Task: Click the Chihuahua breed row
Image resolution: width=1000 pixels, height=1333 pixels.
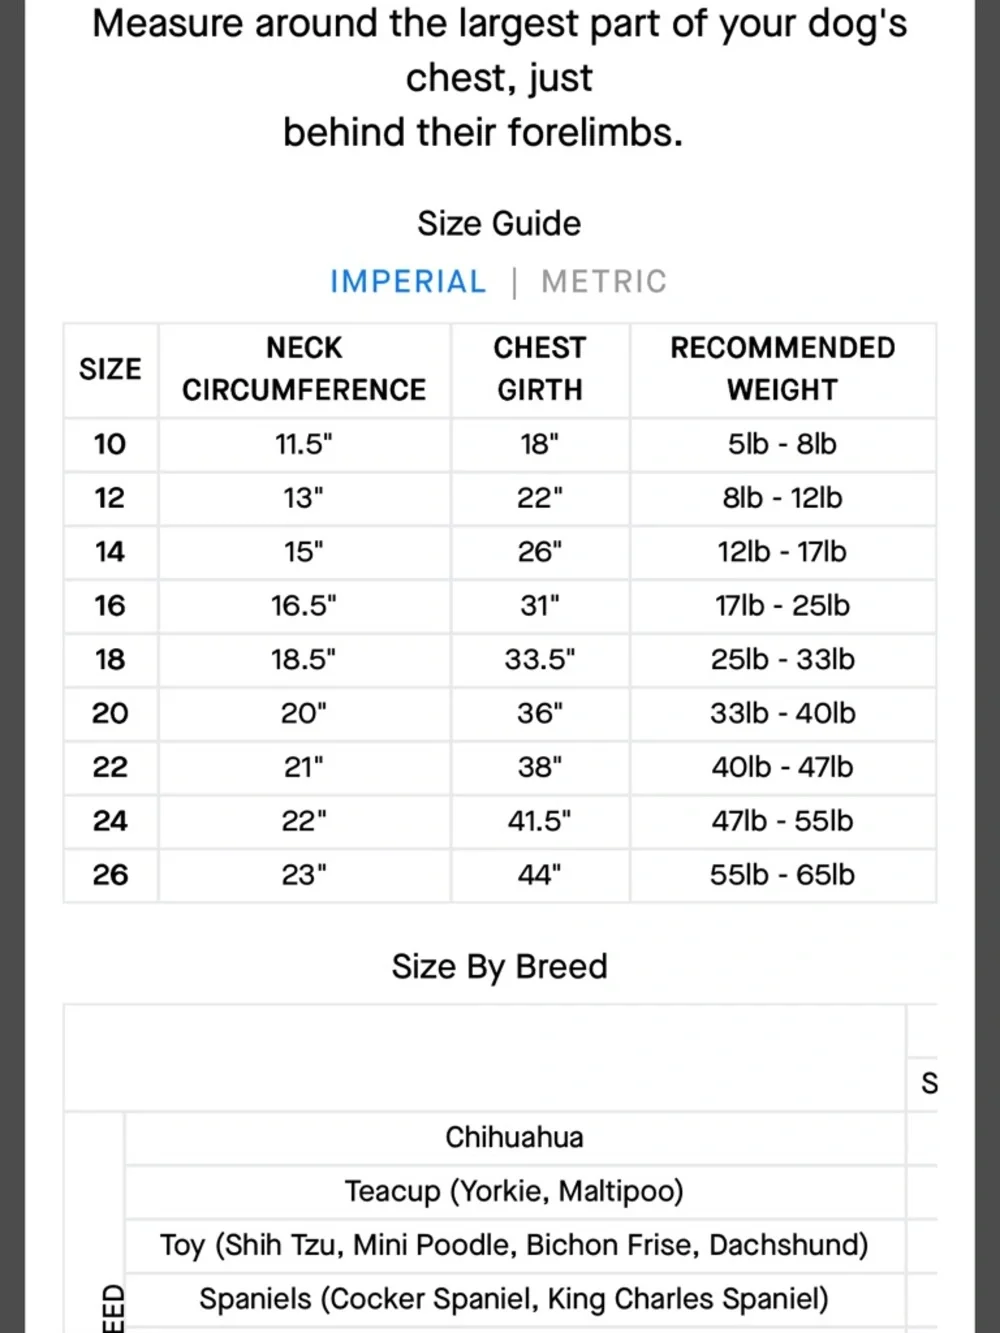Action: [x=515, y=1138]
